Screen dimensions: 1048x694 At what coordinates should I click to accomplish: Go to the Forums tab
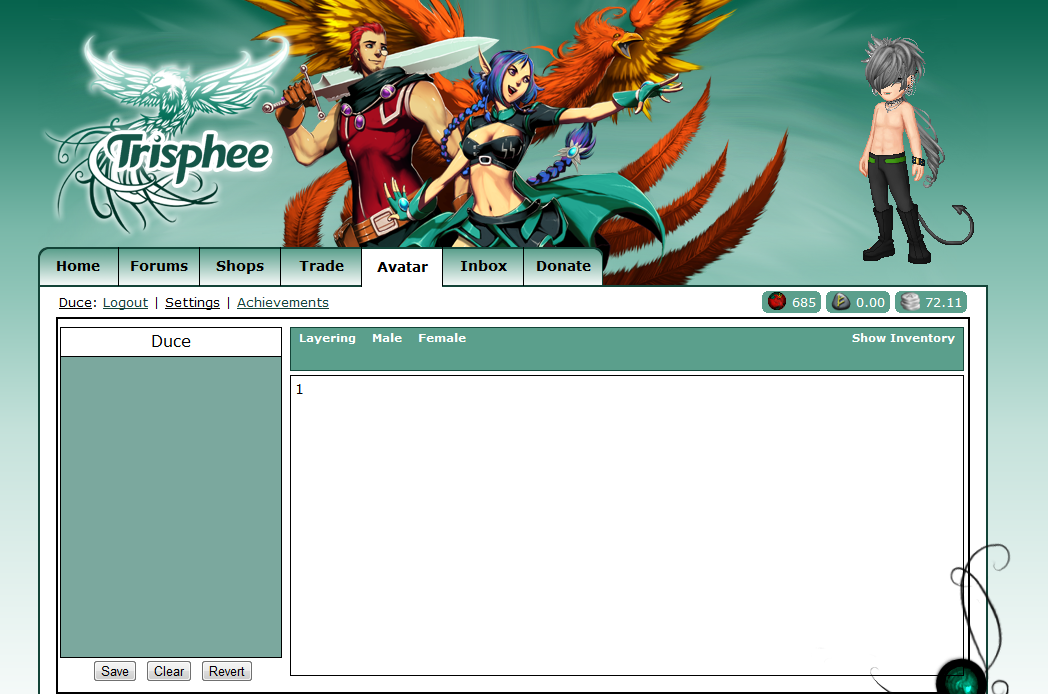(x=159, y=267)
